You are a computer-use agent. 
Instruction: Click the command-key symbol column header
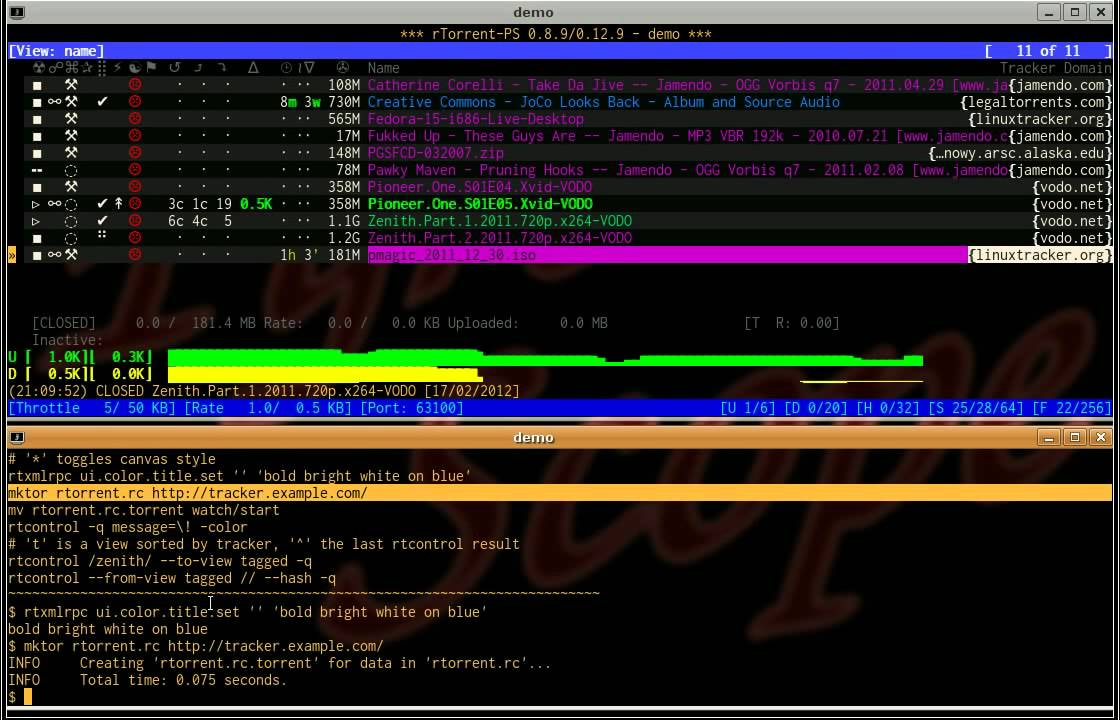pyautogui.click(x=71, y=68)
